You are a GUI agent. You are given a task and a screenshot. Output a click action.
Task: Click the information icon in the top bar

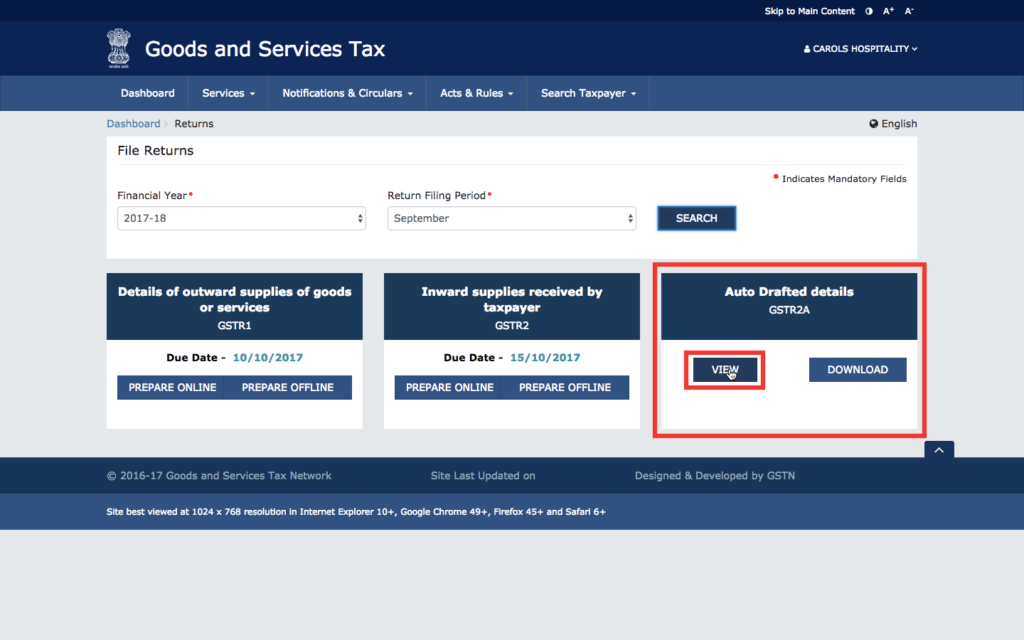pos(871,11)
